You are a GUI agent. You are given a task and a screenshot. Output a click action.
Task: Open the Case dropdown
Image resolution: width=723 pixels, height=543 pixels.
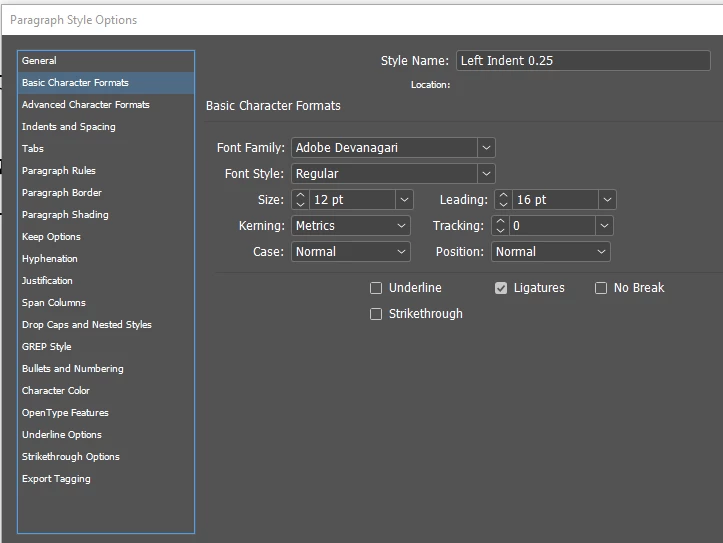click(x=351, y=252)
